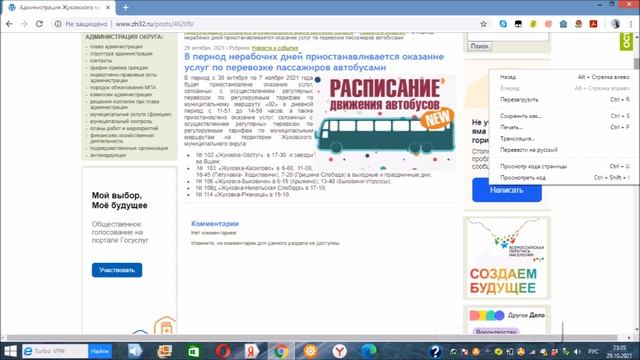Choose 'Перевести на русский' from the context menu

[x=564, y=150]
